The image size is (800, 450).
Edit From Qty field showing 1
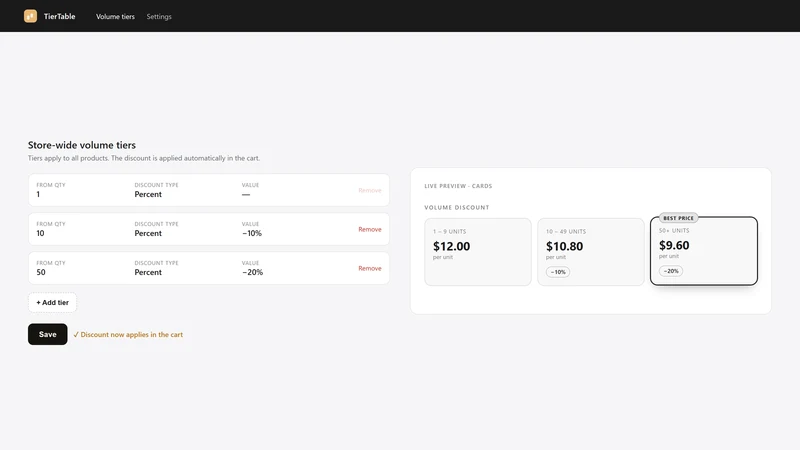tap(38, 194)
